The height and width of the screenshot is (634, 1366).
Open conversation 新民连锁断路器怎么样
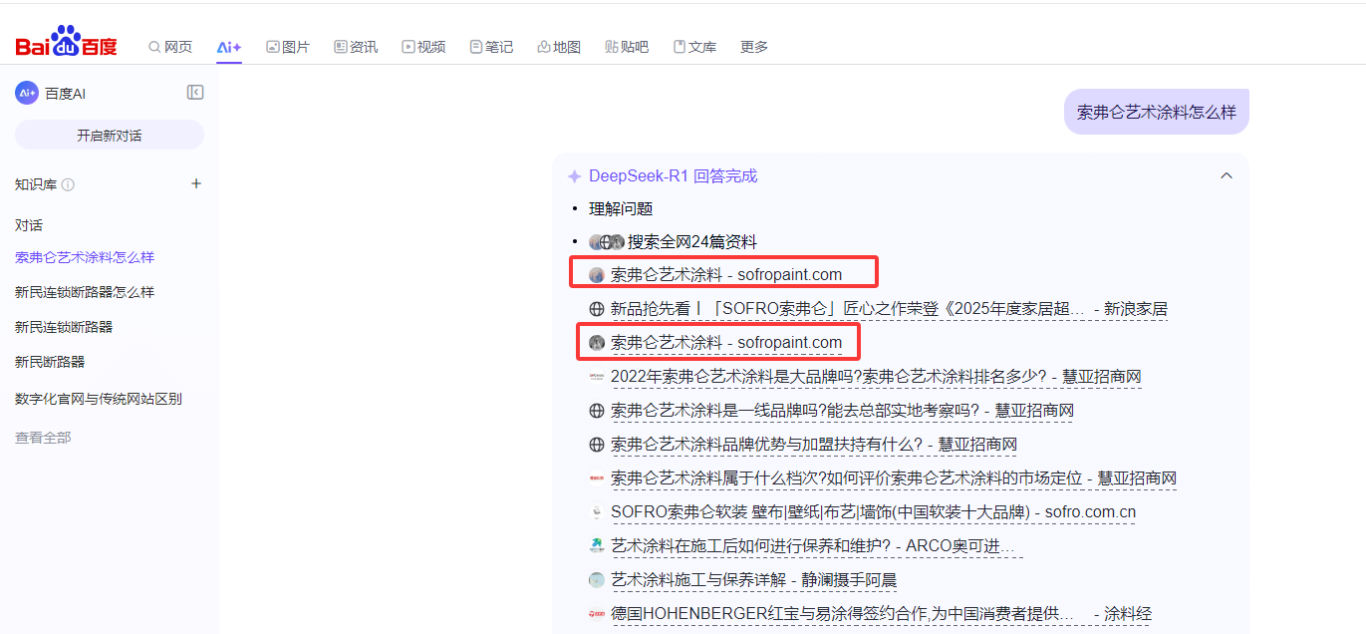[x=85, y=292]
